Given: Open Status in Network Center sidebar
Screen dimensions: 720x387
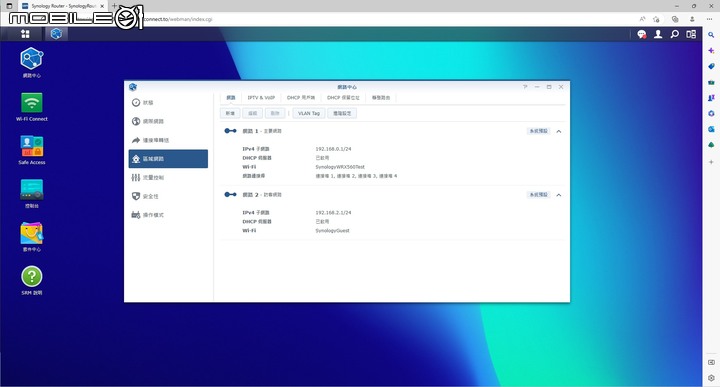Looking at the screenshot, I should tap(168, 102).
